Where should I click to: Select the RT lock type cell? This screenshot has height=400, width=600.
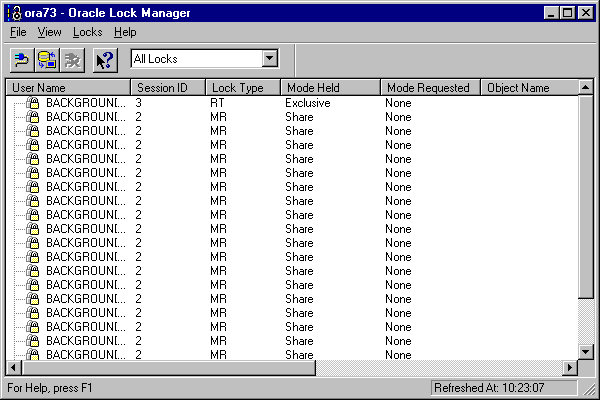tap(217, 103)
